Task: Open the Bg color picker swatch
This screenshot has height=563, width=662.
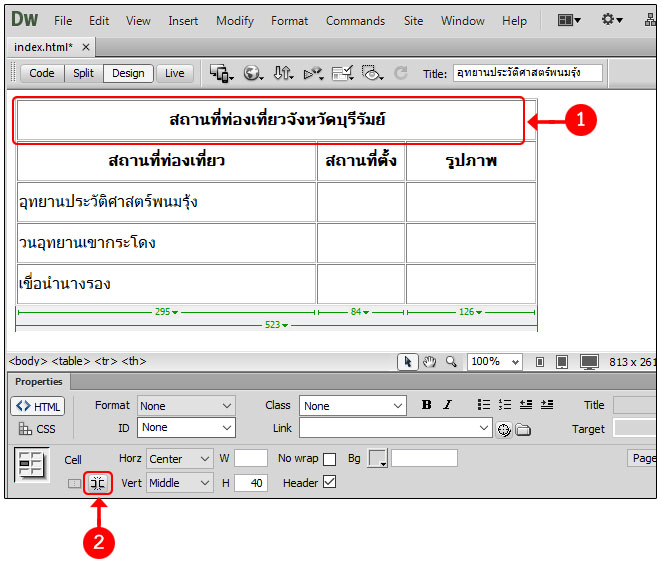Action: tap(378, 459)
